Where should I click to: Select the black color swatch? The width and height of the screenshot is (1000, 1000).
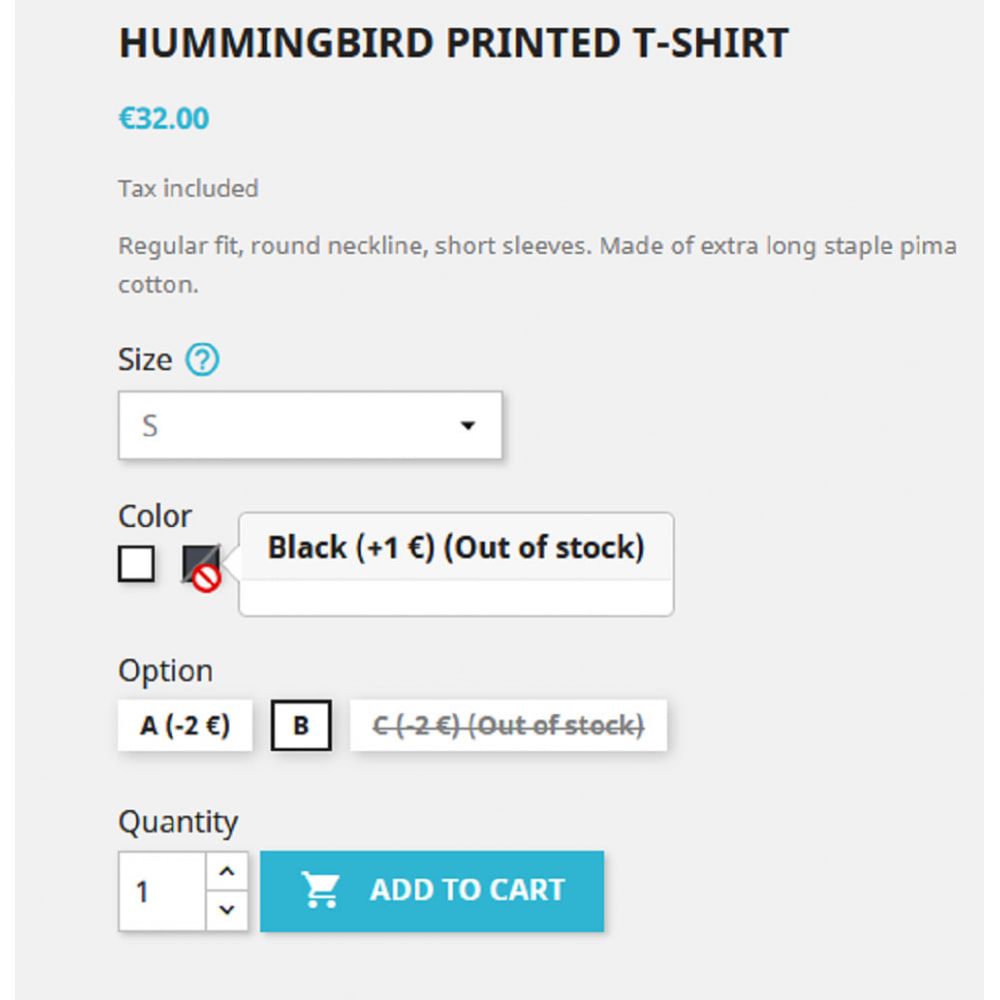201,564
